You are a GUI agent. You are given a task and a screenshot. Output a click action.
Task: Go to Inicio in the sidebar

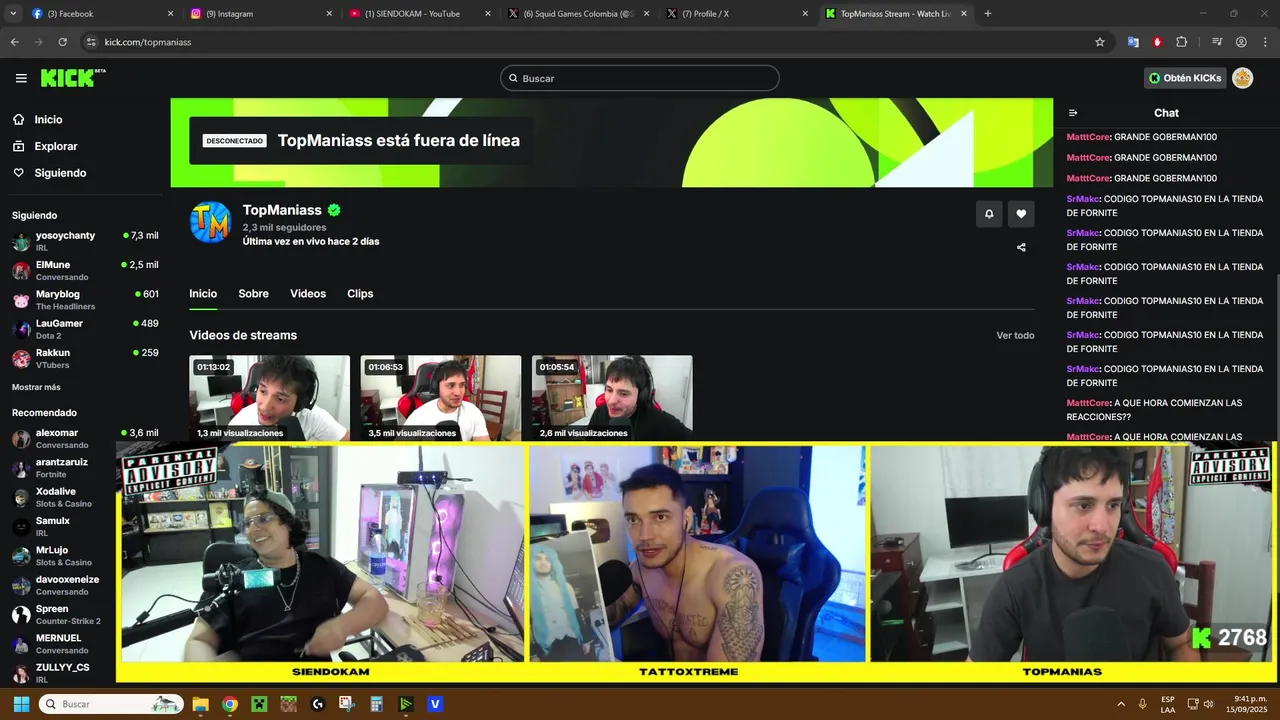(x=48, y=120)
